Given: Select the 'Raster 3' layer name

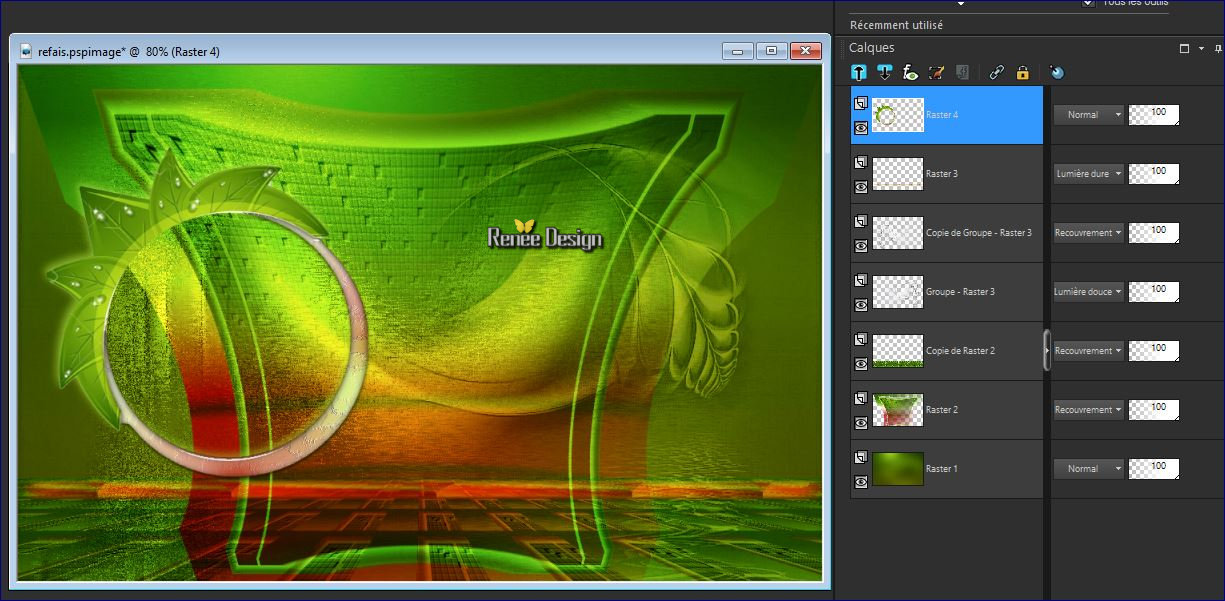Looking at the screenshot, I should tap(941, 174).
